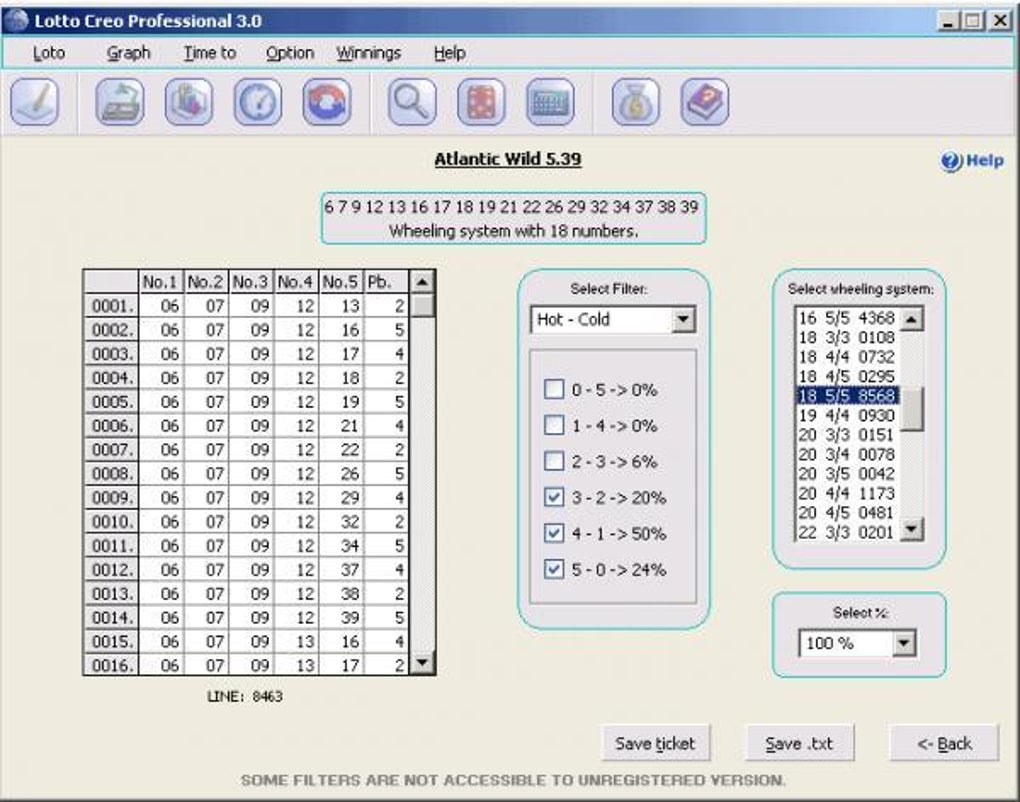Close the Lotto Creo Professional window
Image resolution: width=1020 pixels, height=802 pixels.
[1000, 21]
